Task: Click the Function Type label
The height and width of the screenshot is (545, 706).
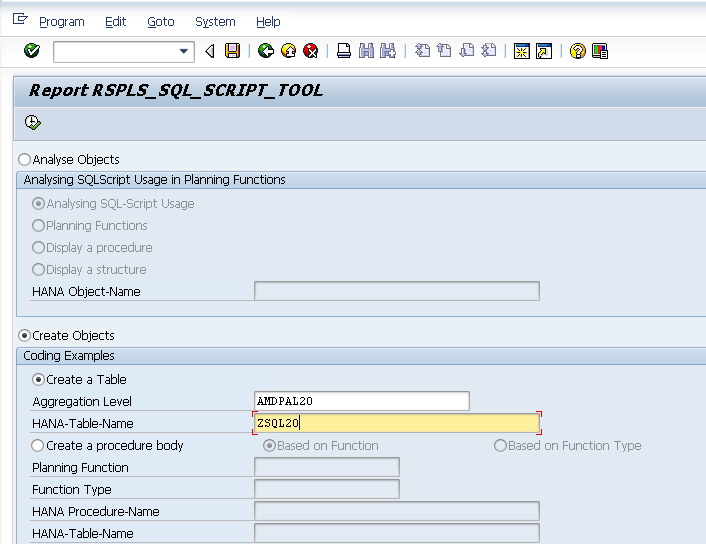Action: tap(72, 490)
